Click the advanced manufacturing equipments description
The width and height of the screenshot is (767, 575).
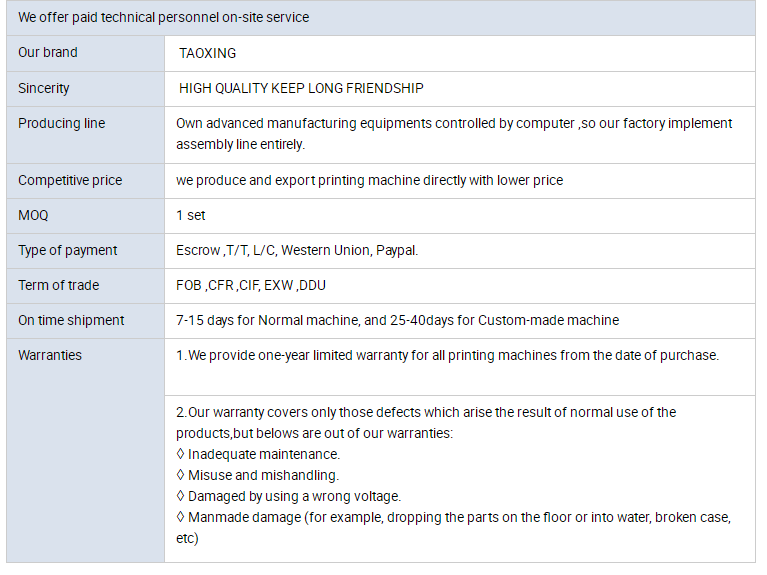point(454,133)
